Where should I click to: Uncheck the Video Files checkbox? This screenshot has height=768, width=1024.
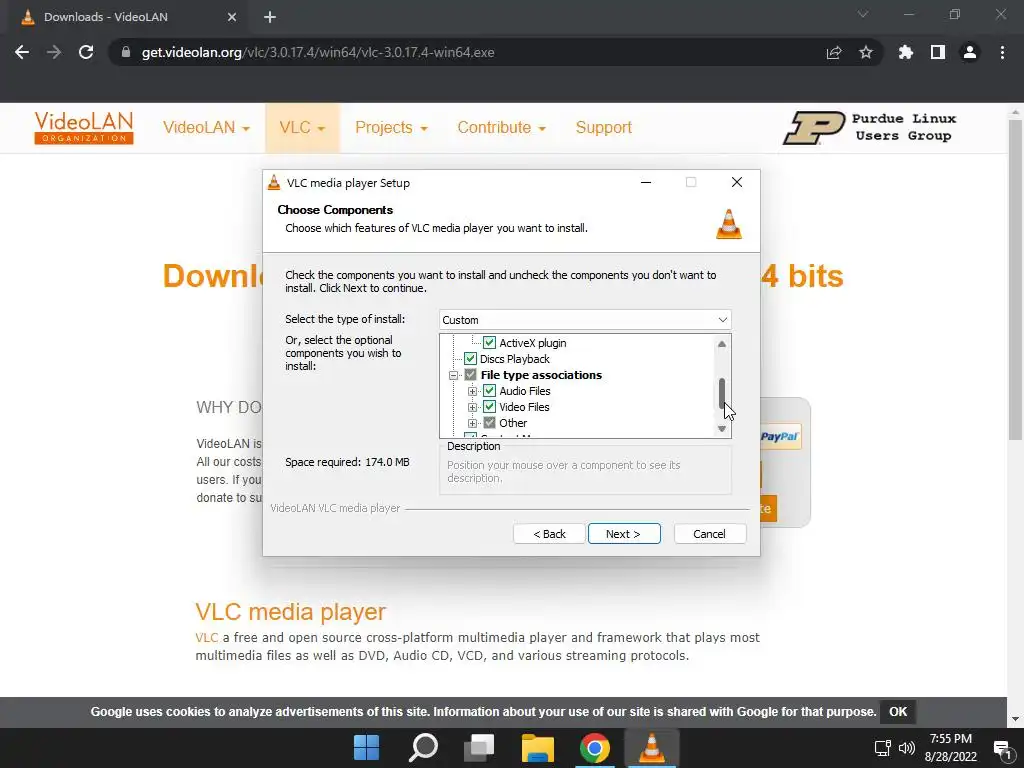489,407
